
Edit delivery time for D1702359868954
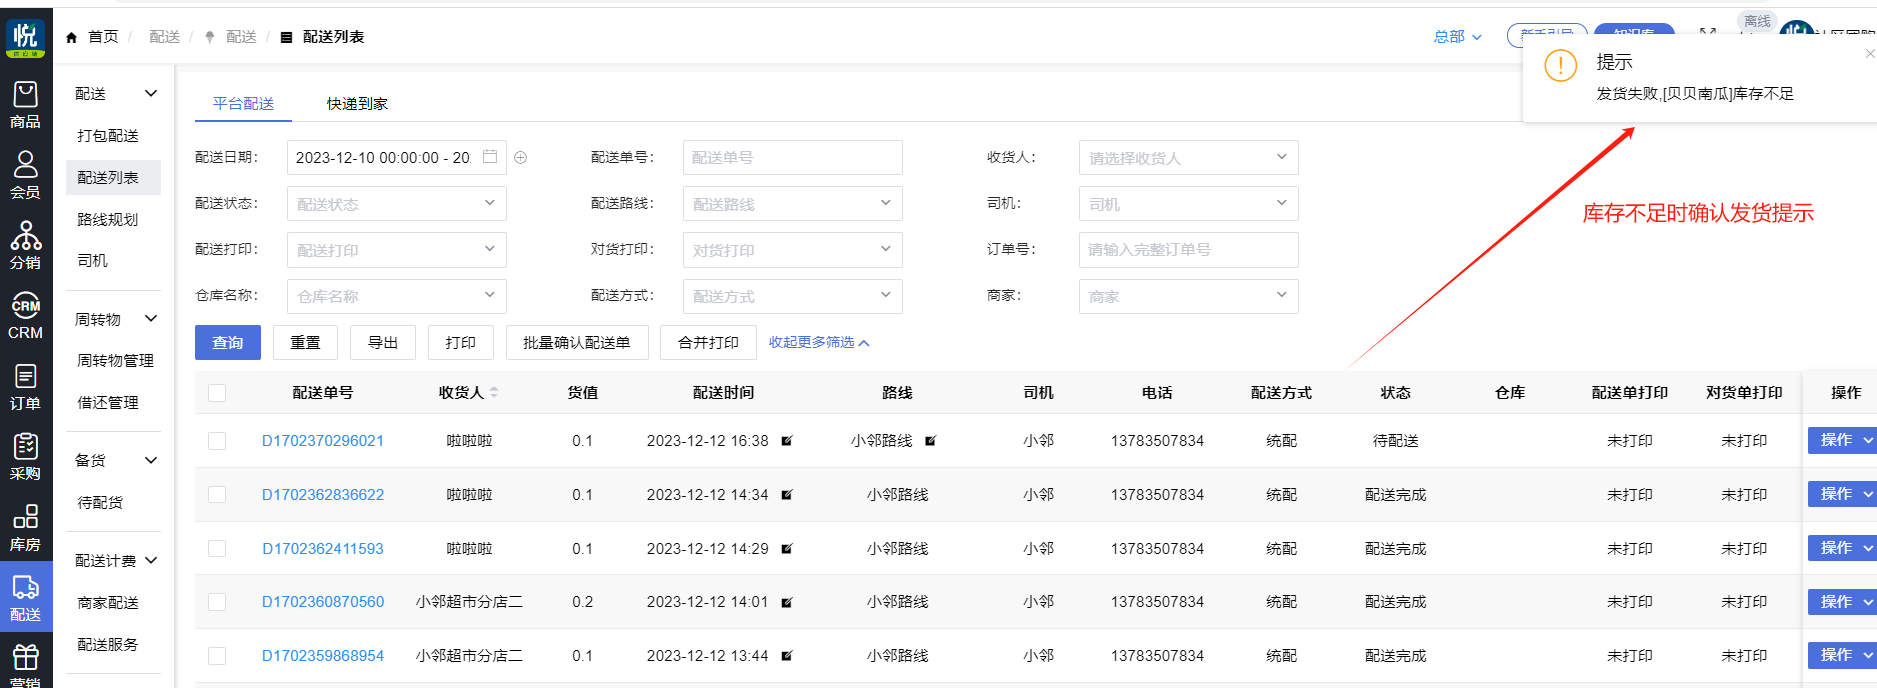pyautogui.click(x=787, y=656)
